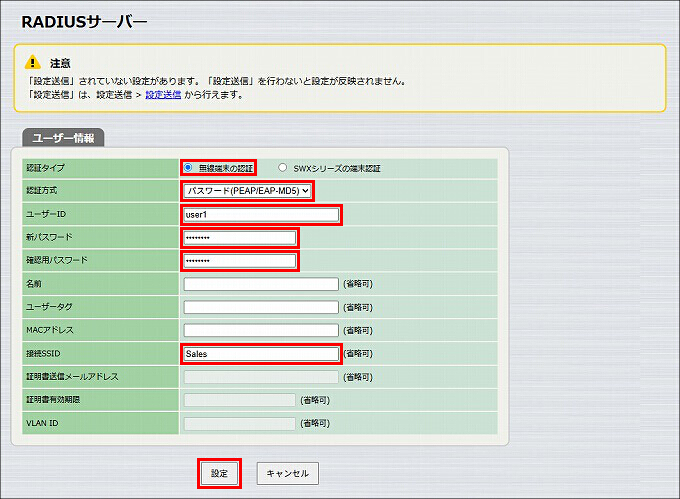Image resolution: width=680 pixels, height=499 pixels.
Task: Click the 新パスワード field
Action: (239, 238)
